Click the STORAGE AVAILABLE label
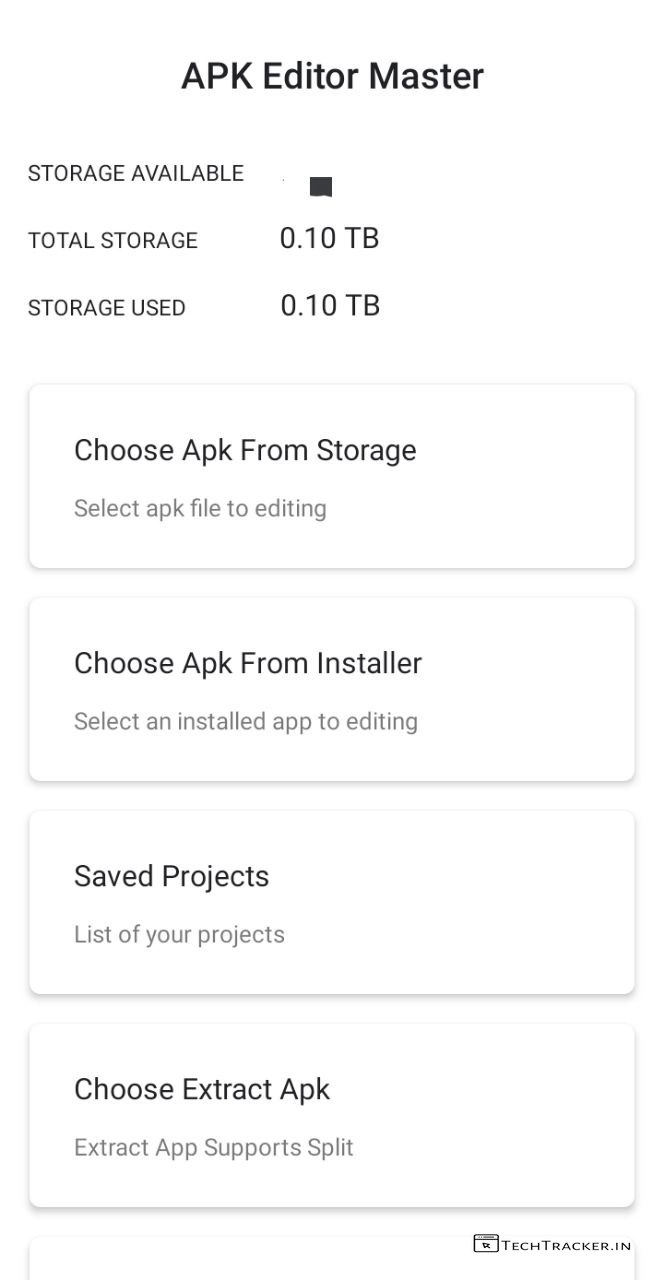Image resolution: width=664 pixels, height=1280 pixels. click(x=136, y=173)
